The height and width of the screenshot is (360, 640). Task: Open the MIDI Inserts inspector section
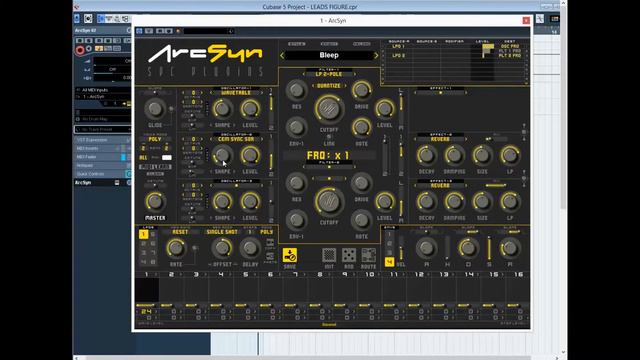coord(102,149)
